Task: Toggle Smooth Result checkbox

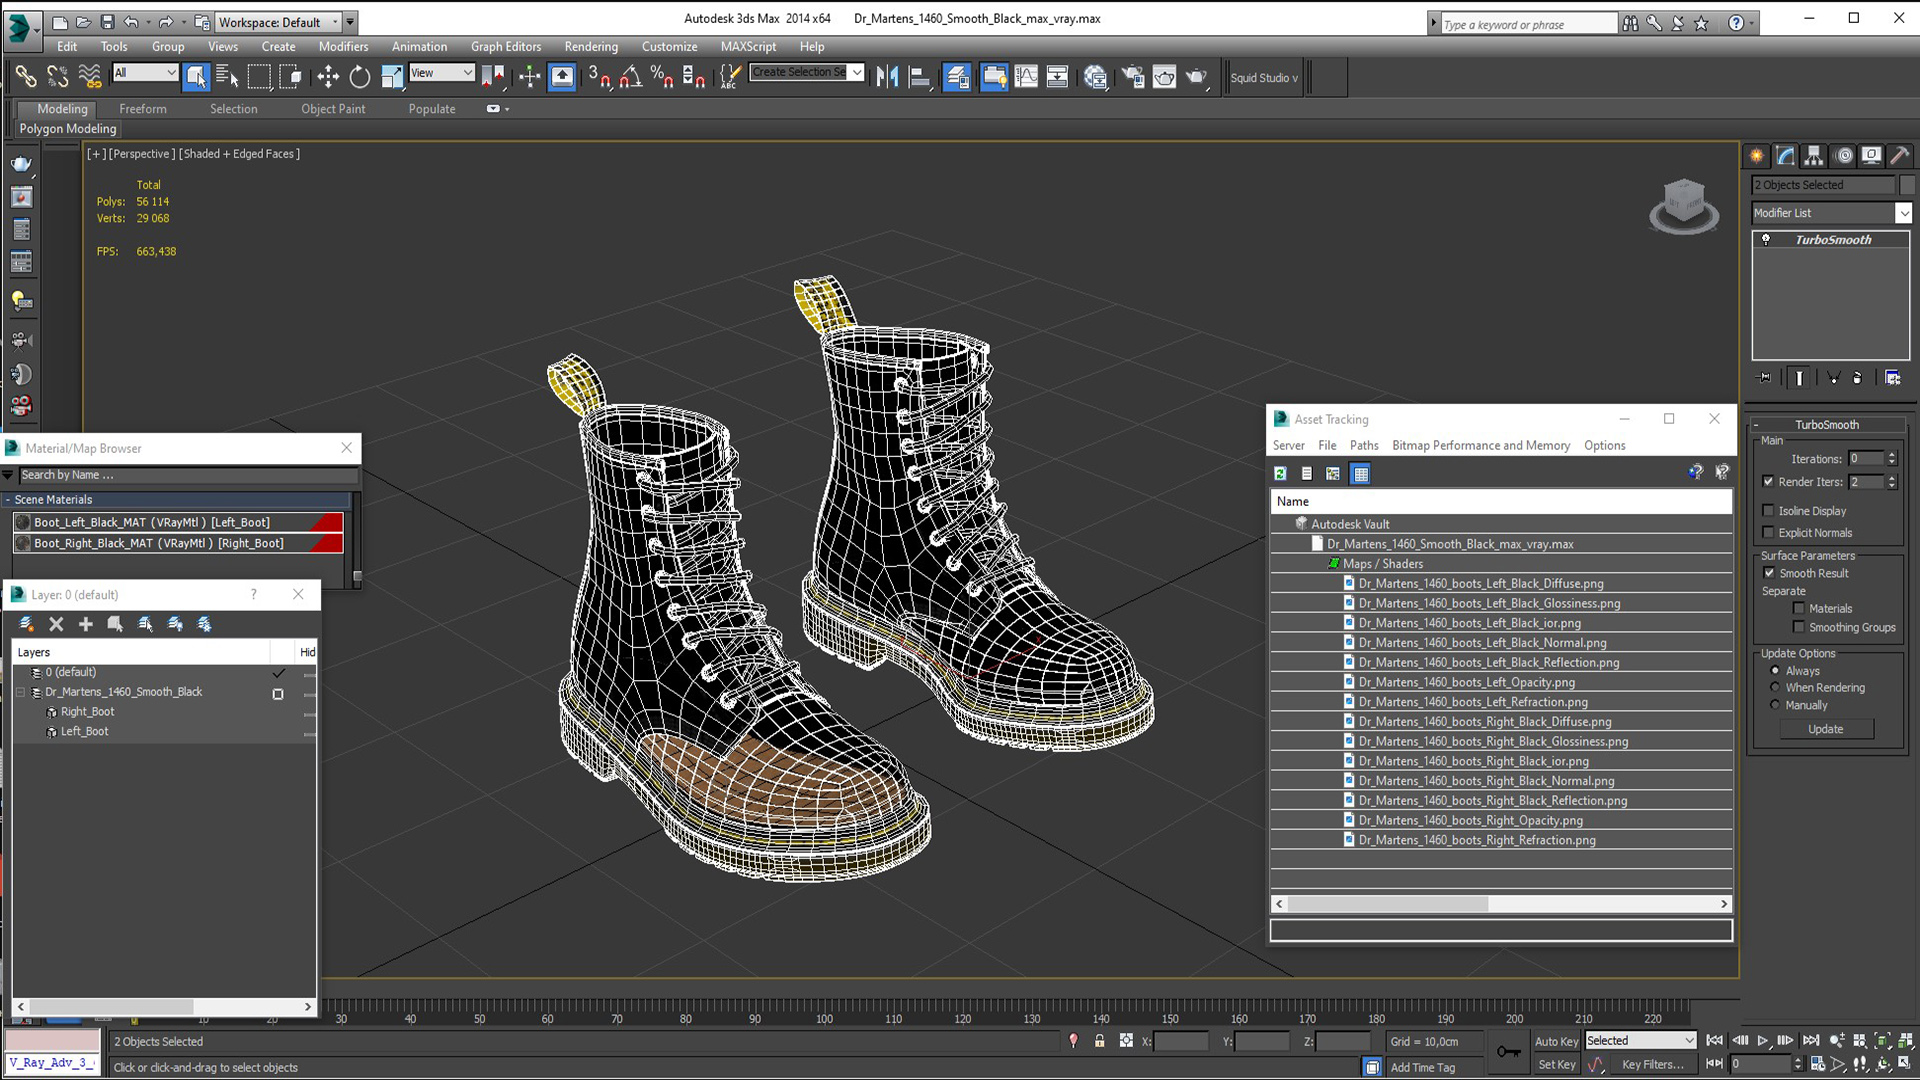Action: [1769, 573]
